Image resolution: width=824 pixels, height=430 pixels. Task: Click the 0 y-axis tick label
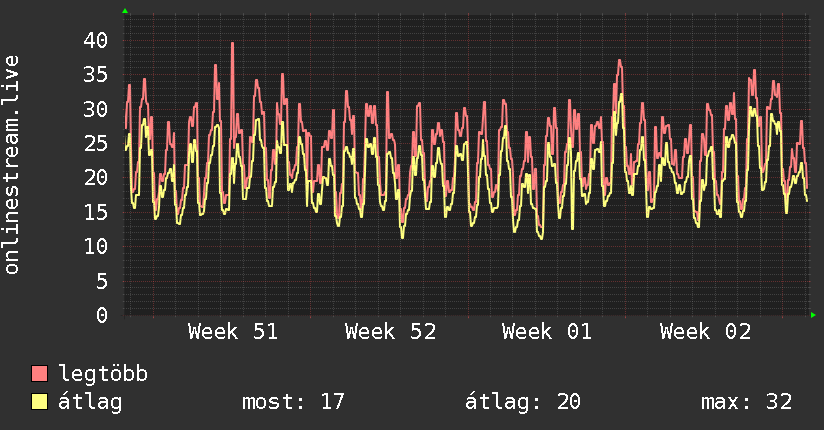click(x=102, y=315)
